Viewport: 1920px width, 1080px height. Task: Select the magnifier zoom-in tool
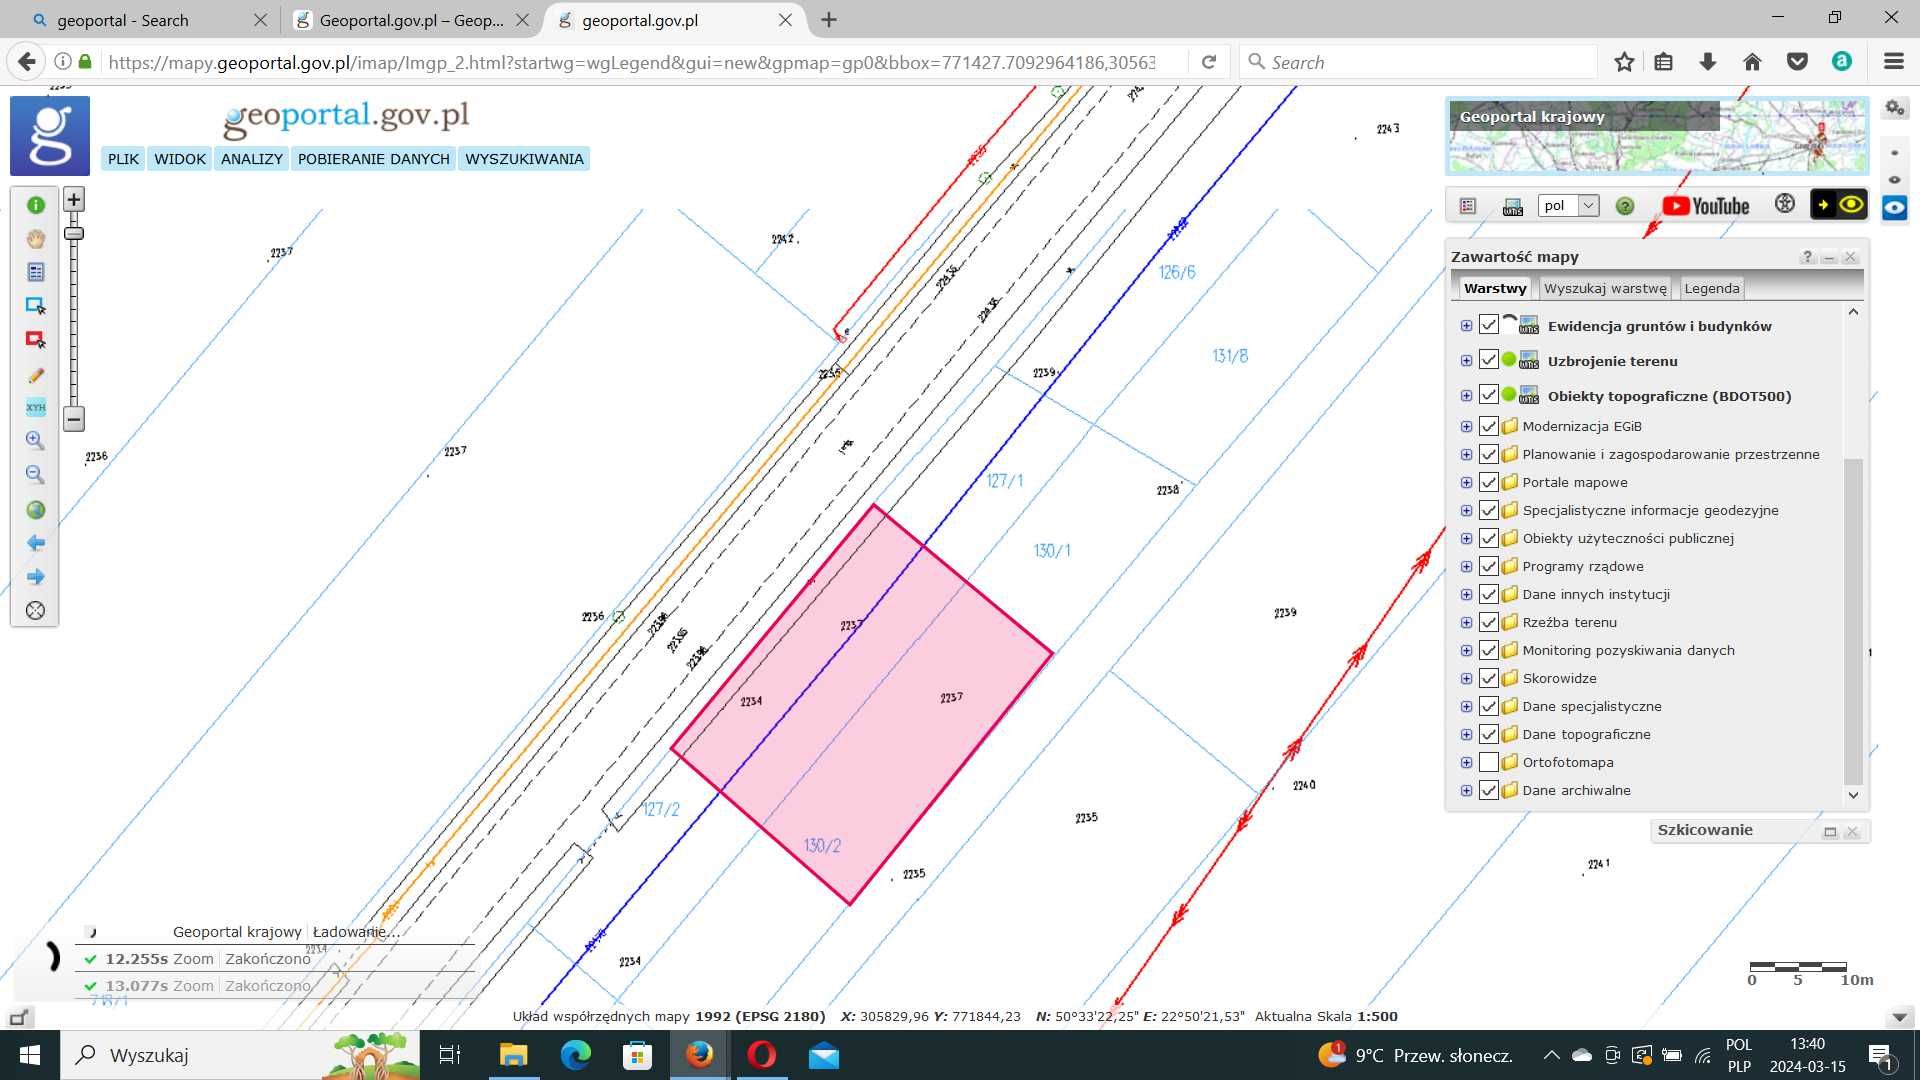(36, 441)
